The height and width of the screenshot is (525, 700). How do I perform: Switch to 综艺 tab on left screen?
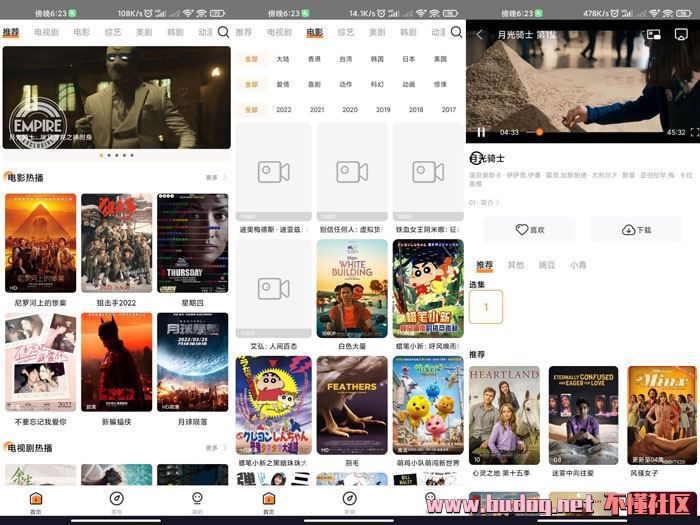click(x=113, y=32)
